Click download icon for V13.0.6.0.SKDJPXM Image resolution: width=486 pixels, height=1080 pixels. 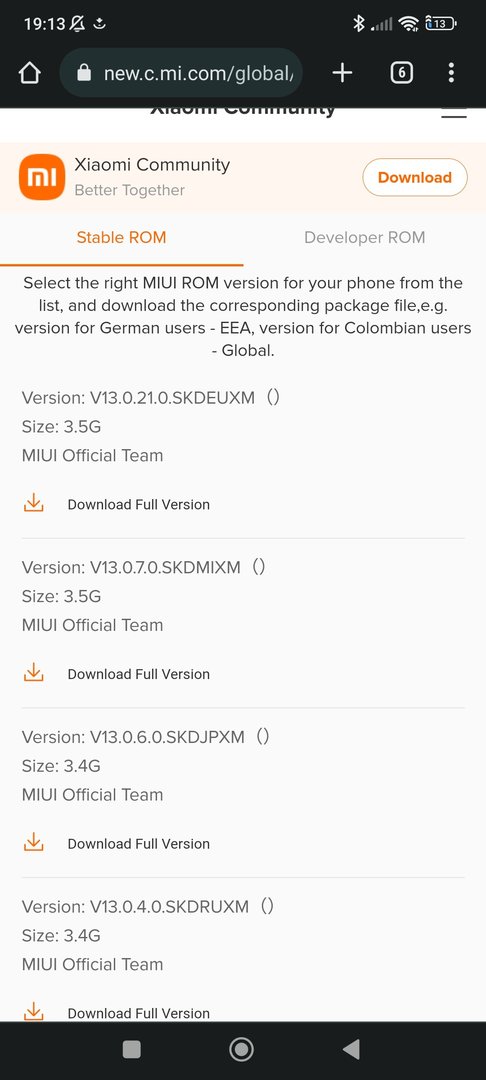[x=34, y=842]
